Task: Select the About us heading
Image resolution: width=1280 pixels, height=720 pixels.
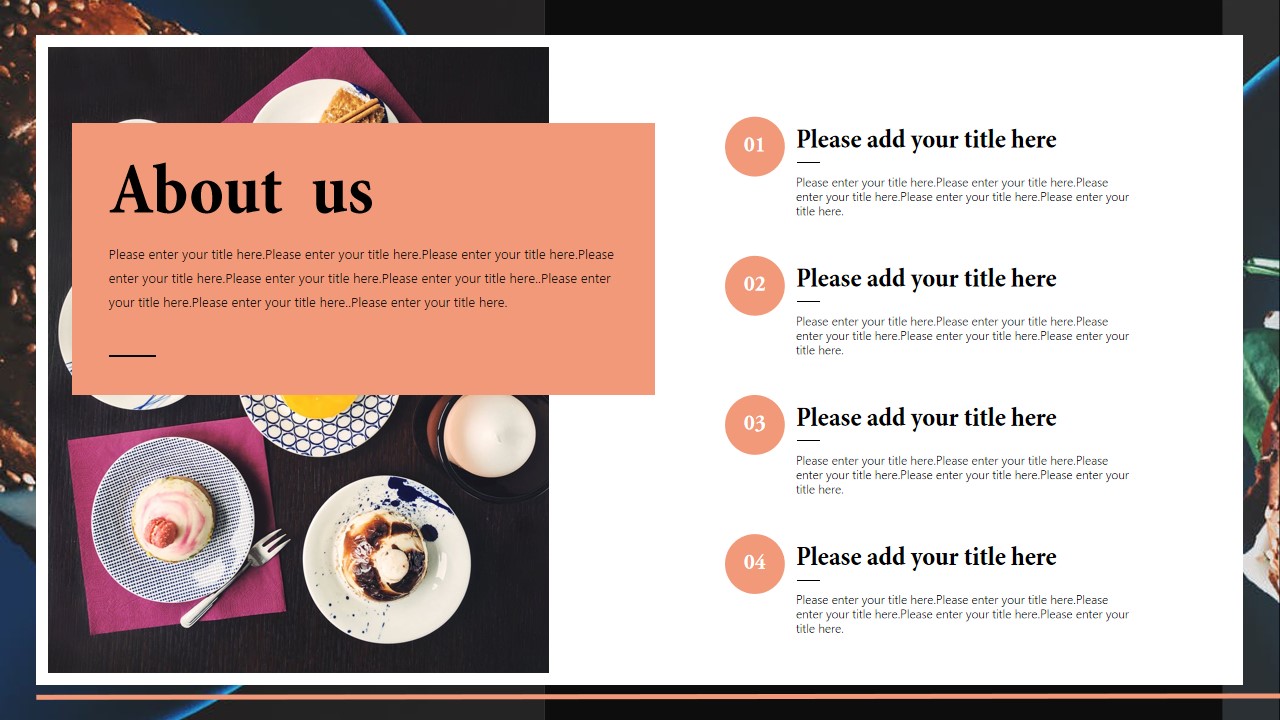Action: (x=241, y=190)
